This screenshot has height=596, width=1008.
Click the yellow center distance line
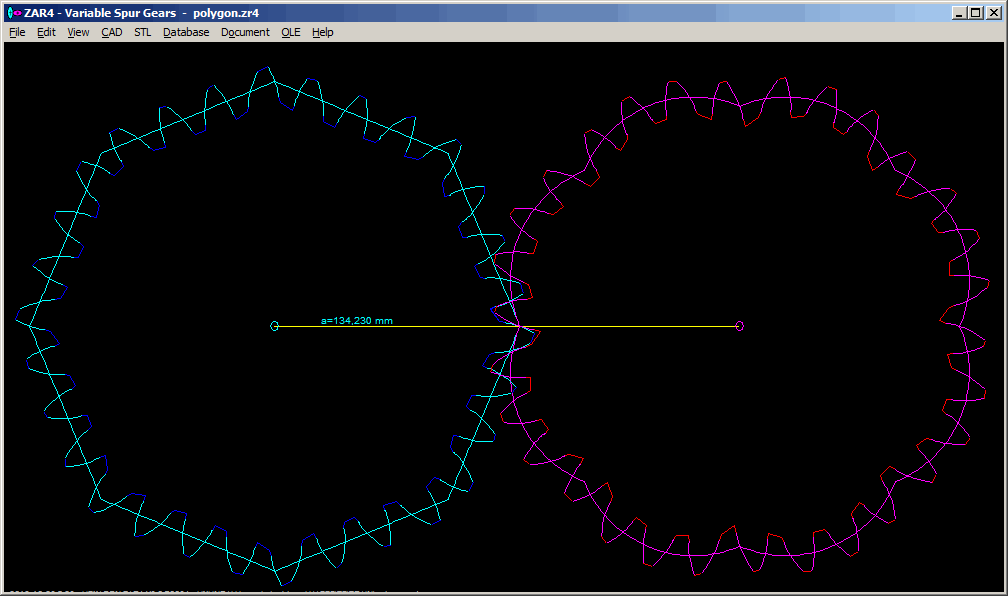point(620,326)
